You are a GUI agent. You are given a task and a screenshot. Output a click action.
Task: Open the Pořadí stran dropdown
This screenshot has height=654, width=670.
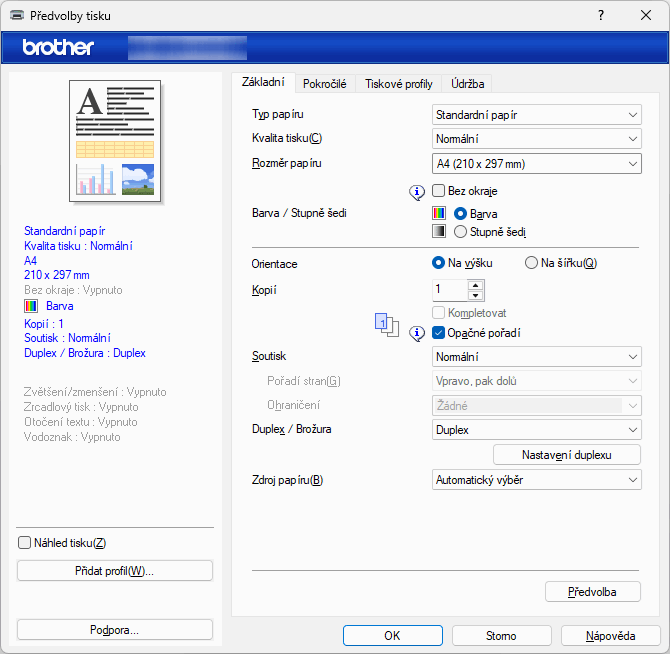point(536,381)
